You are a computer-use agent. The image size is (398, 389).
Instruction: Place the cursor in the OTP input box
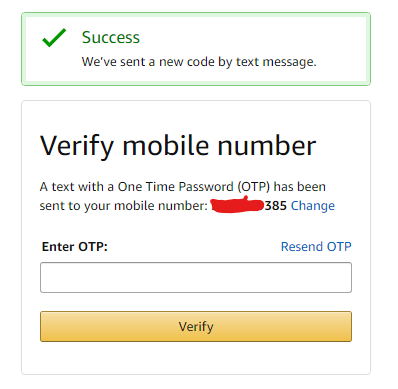pos(196,277)
